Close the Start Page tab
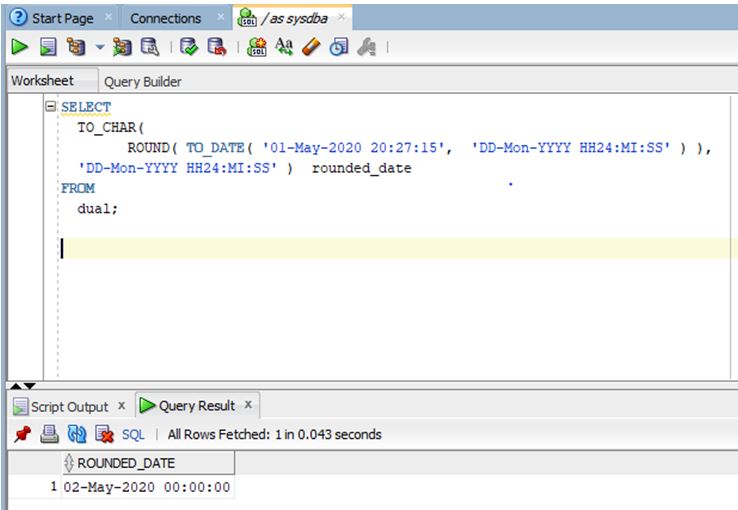Screen dimensions: 738x510 (108, 17)
